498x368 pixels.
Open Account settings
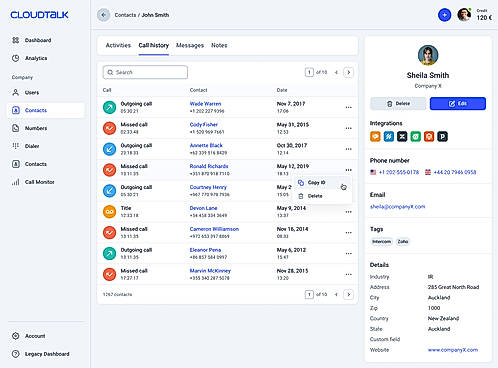tap(29, 336)
